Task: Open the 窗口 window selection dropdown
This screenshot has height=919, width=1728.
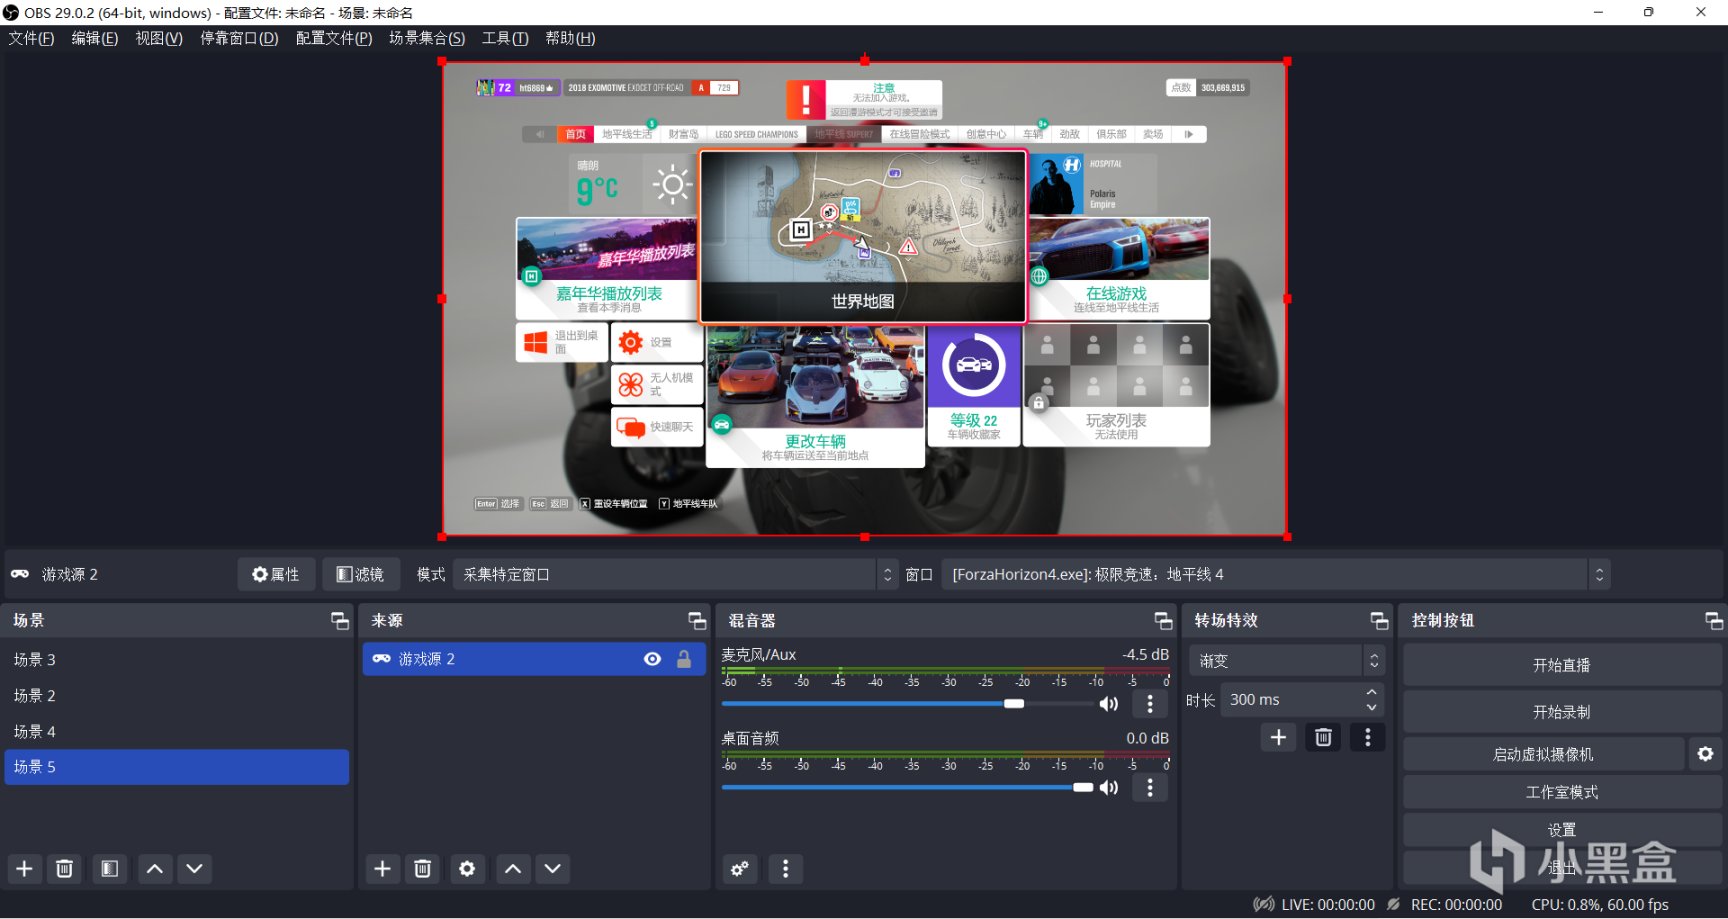Action: 1276,575
